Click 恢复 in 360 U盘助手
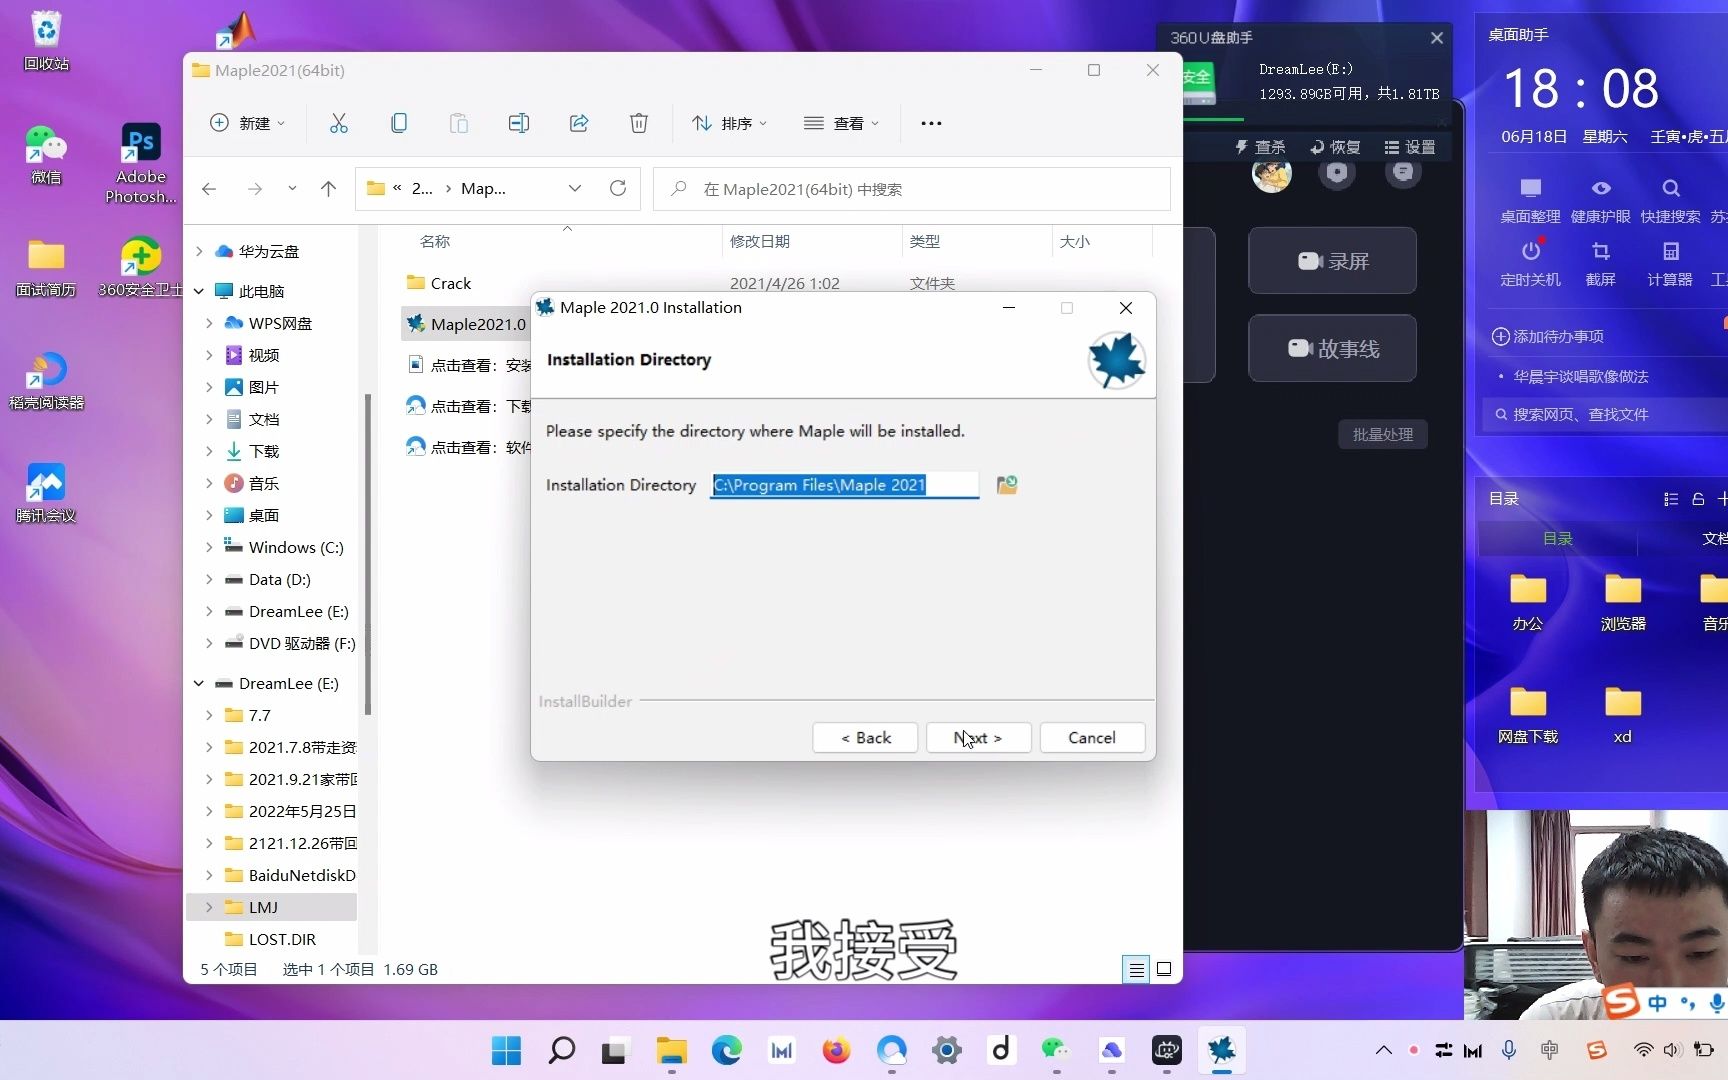1728x1080 pixels. (1335, 147)
